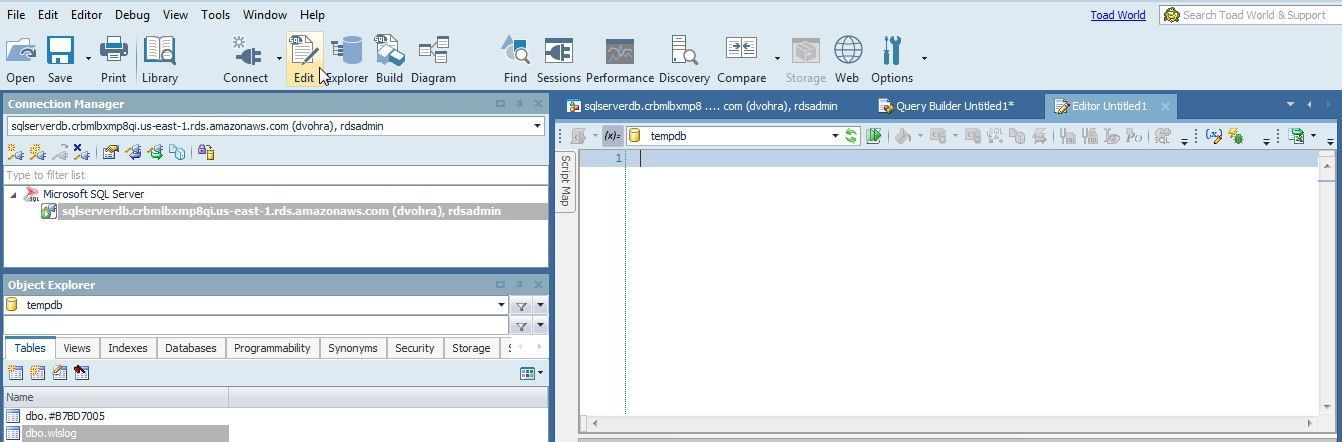Click the Type to filter list field
The width and height of the screenshot is (1342, 442).
pyautogui.click(x=276, y=175)
